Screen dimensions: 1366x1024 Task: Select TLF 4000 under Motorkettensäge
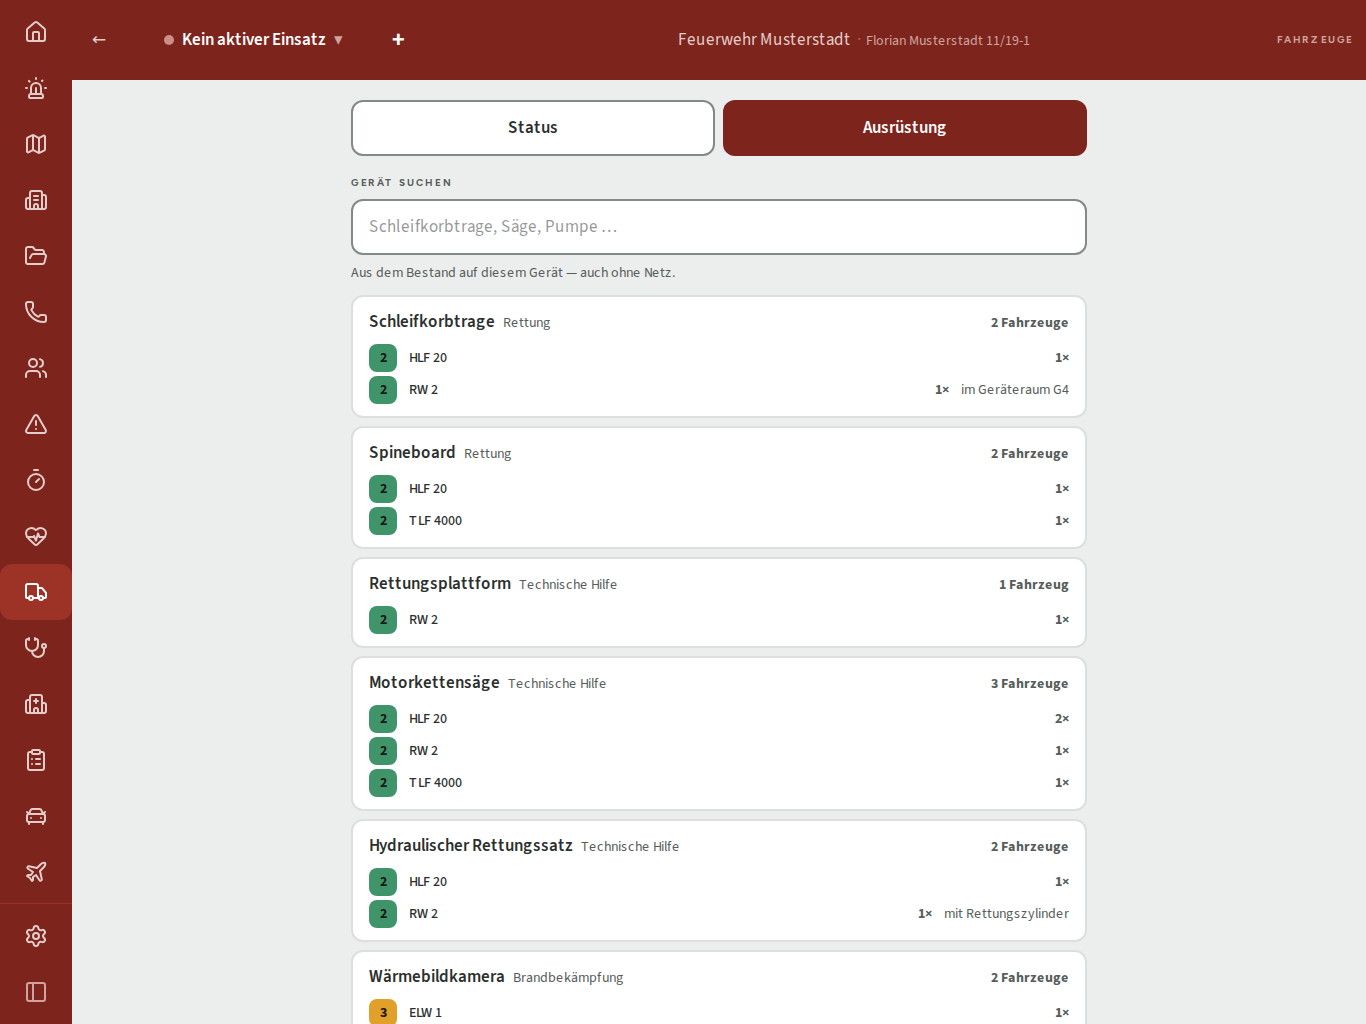click(719, 783)
